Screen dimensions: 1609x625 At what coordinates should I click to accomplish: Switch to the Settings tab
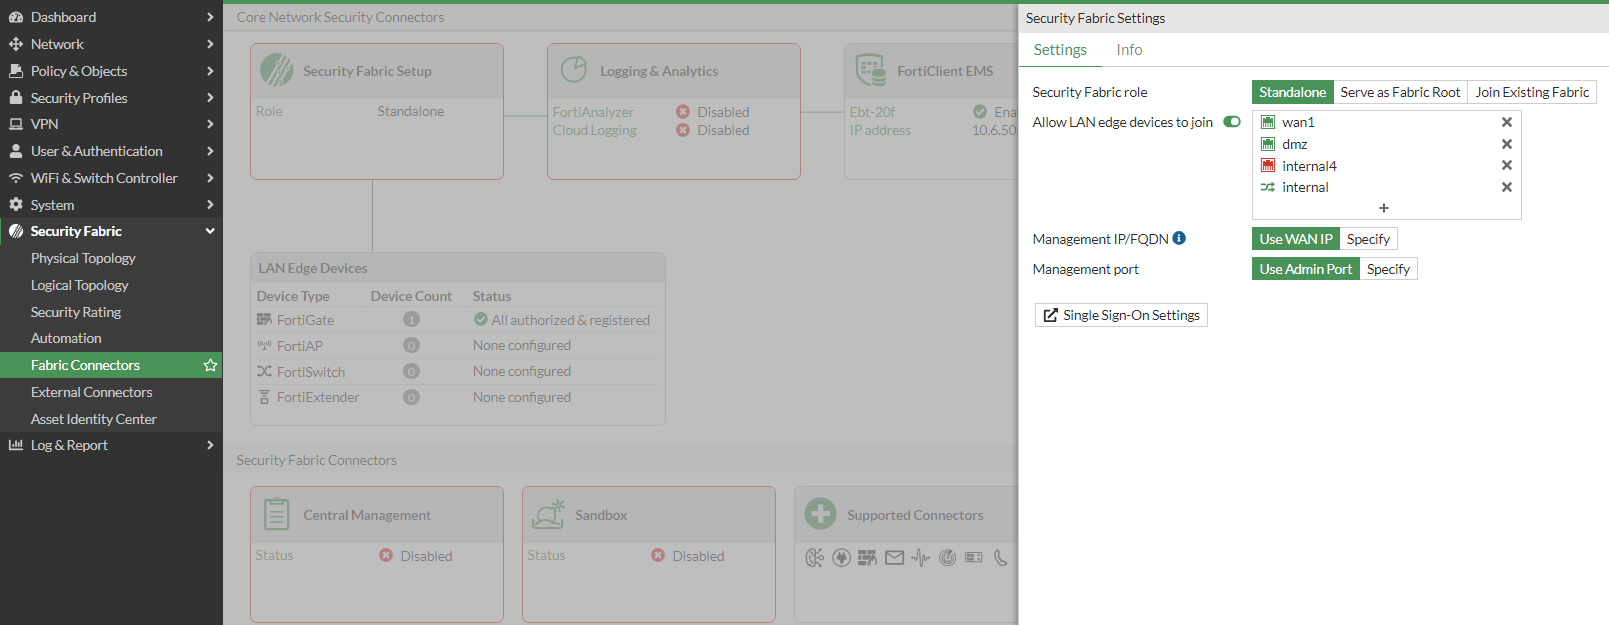point(1060,50)
